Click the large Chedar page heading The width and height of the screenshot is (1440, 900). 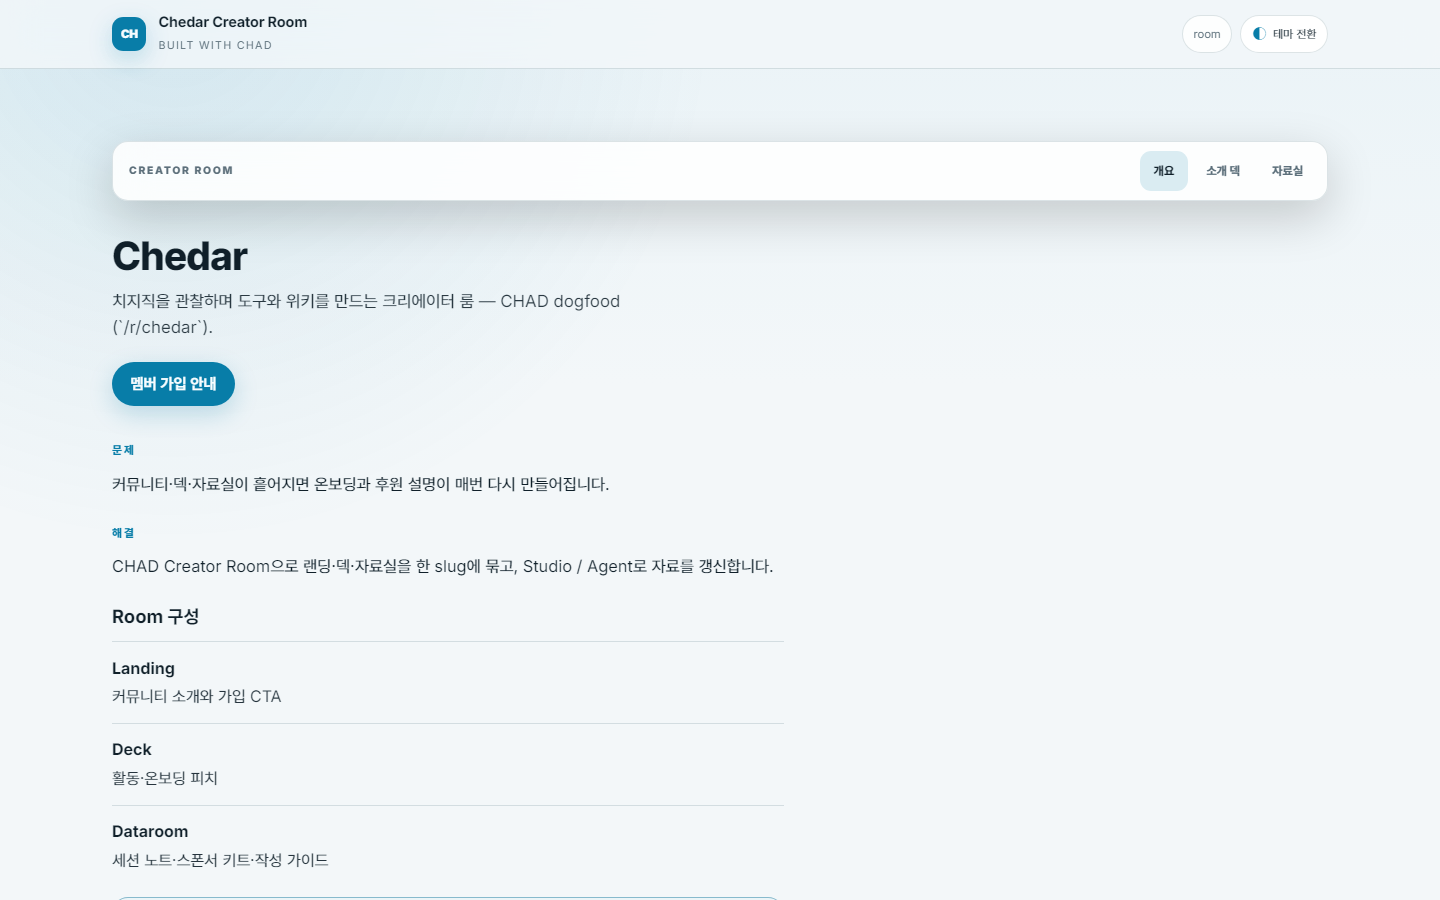(180, 256)
